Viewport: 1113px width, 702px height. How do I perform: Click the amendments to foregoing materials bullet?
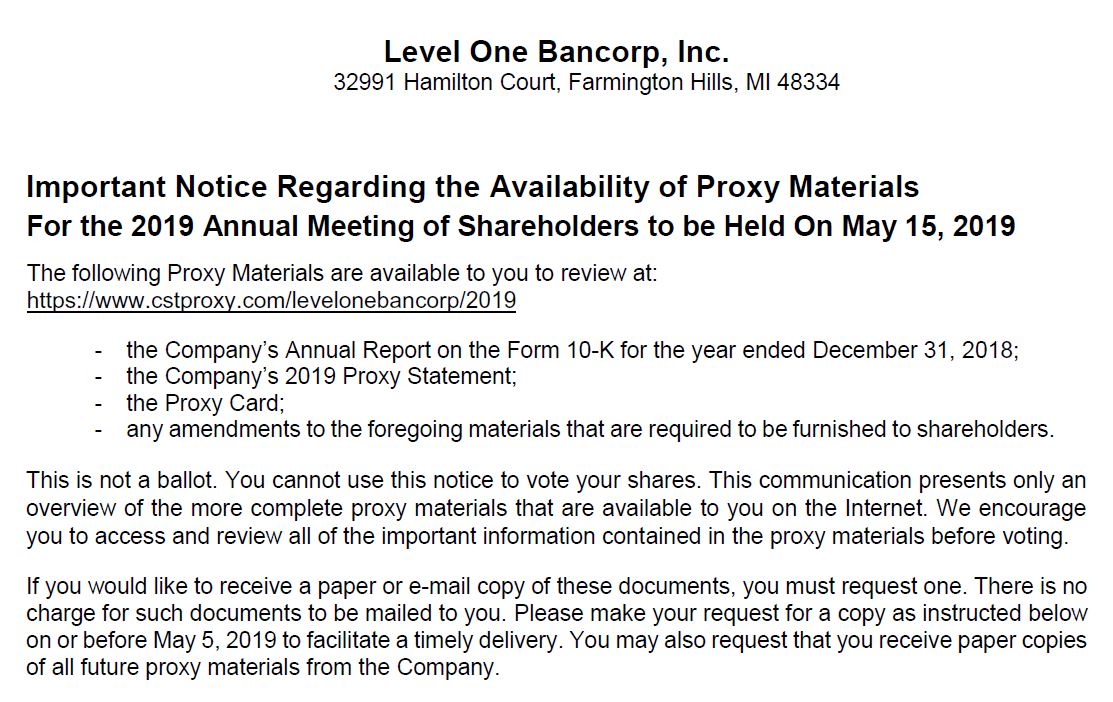click(590, 429)
